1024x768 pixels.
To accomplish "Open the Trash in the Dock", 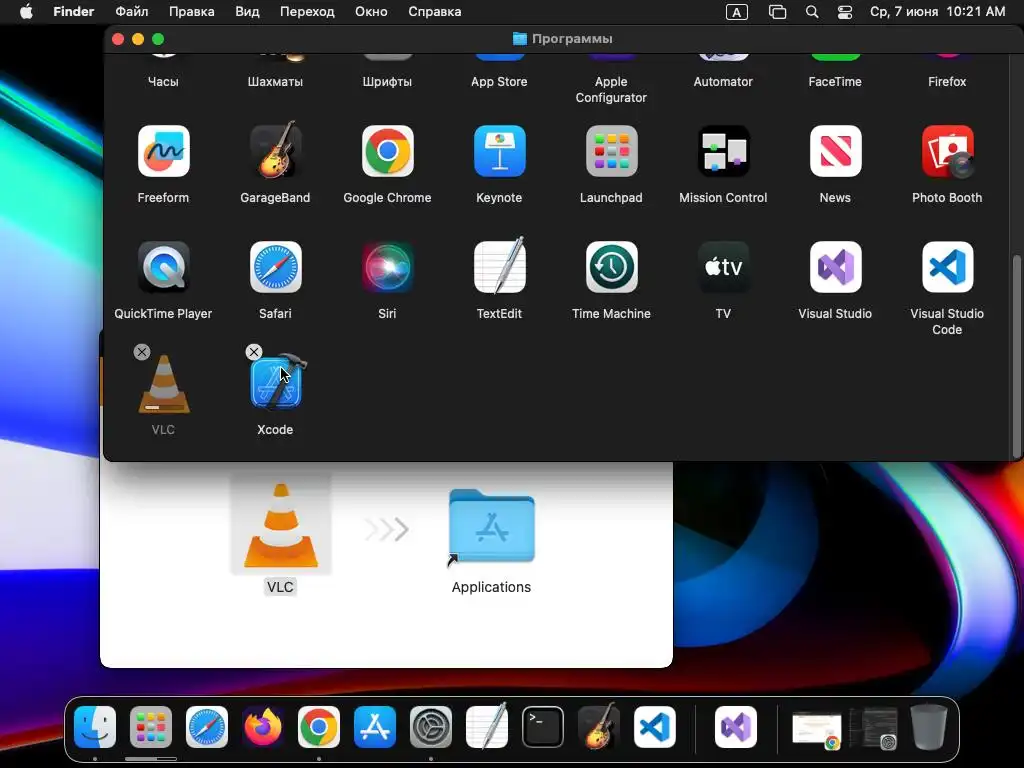I will (929, 727).
